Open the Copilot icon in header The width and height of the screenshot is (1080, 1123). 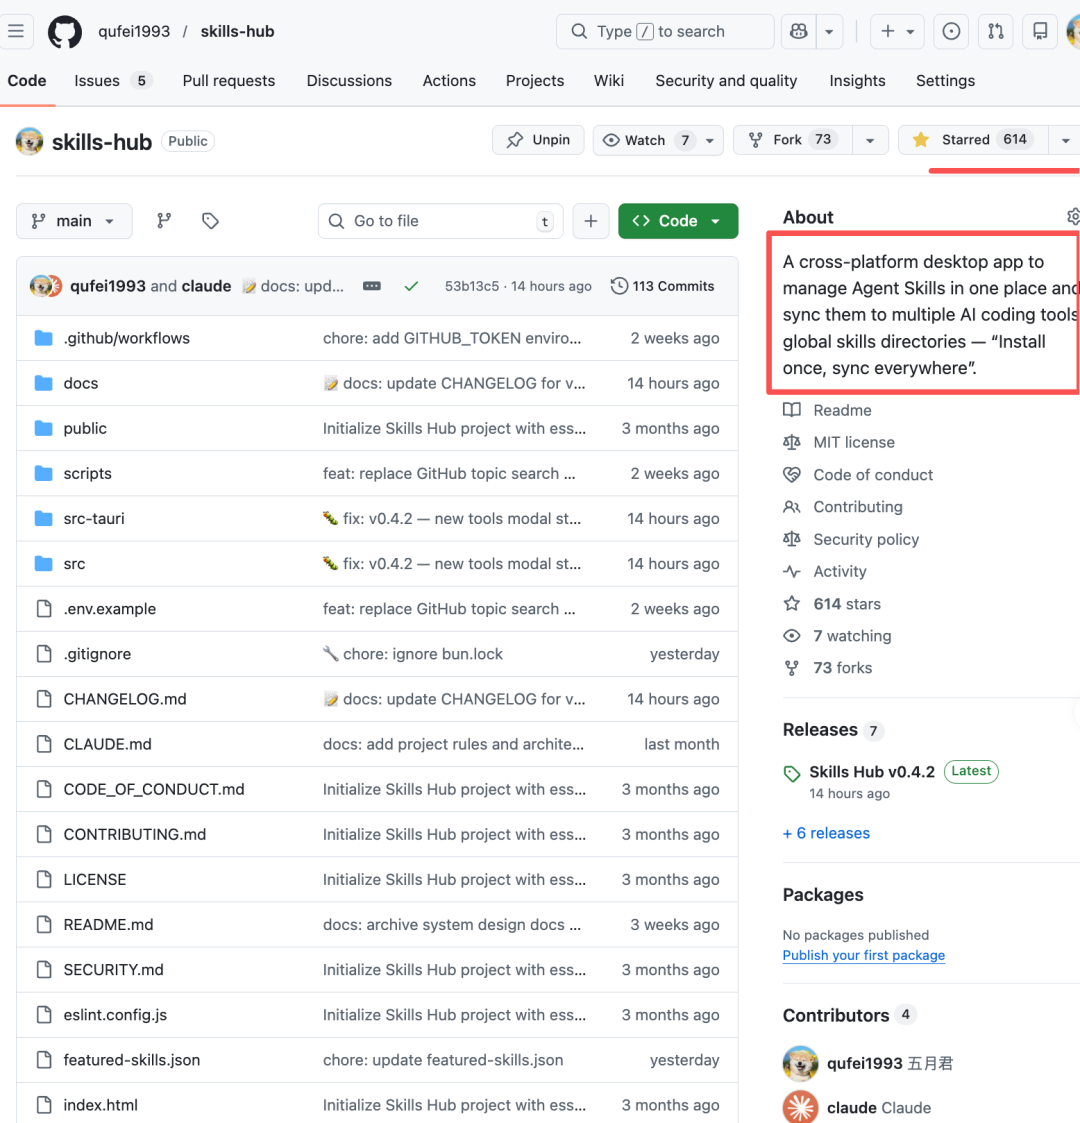pos(799,31)
